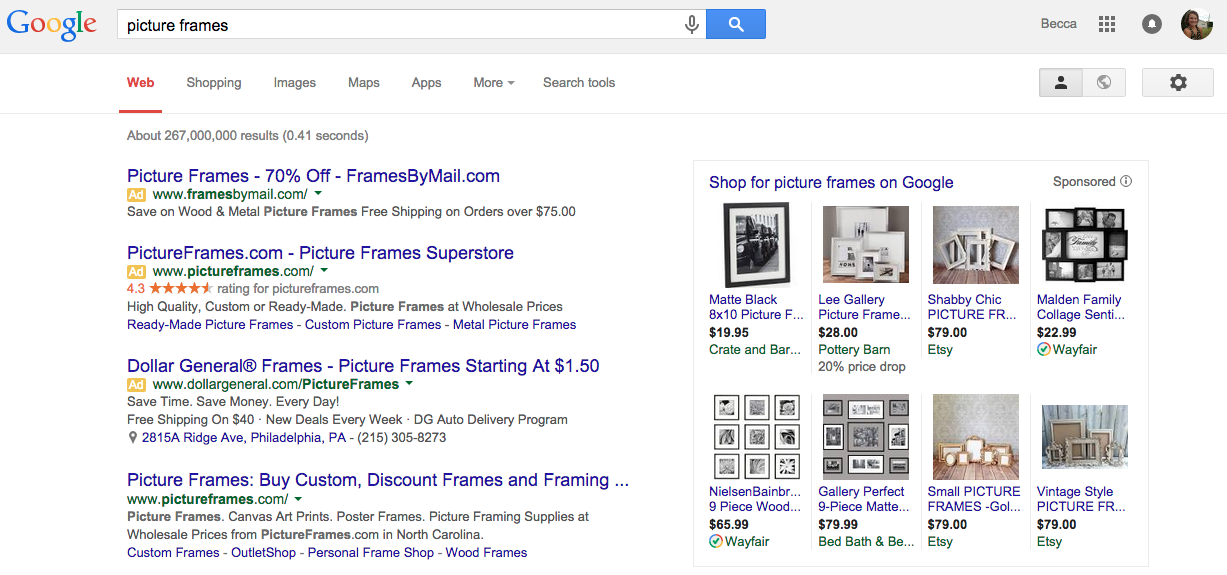
Task: Open NielsenBainbridge 9 Piece Wood thumbnail
Action: pyautogui.click(x=756, y=437)
